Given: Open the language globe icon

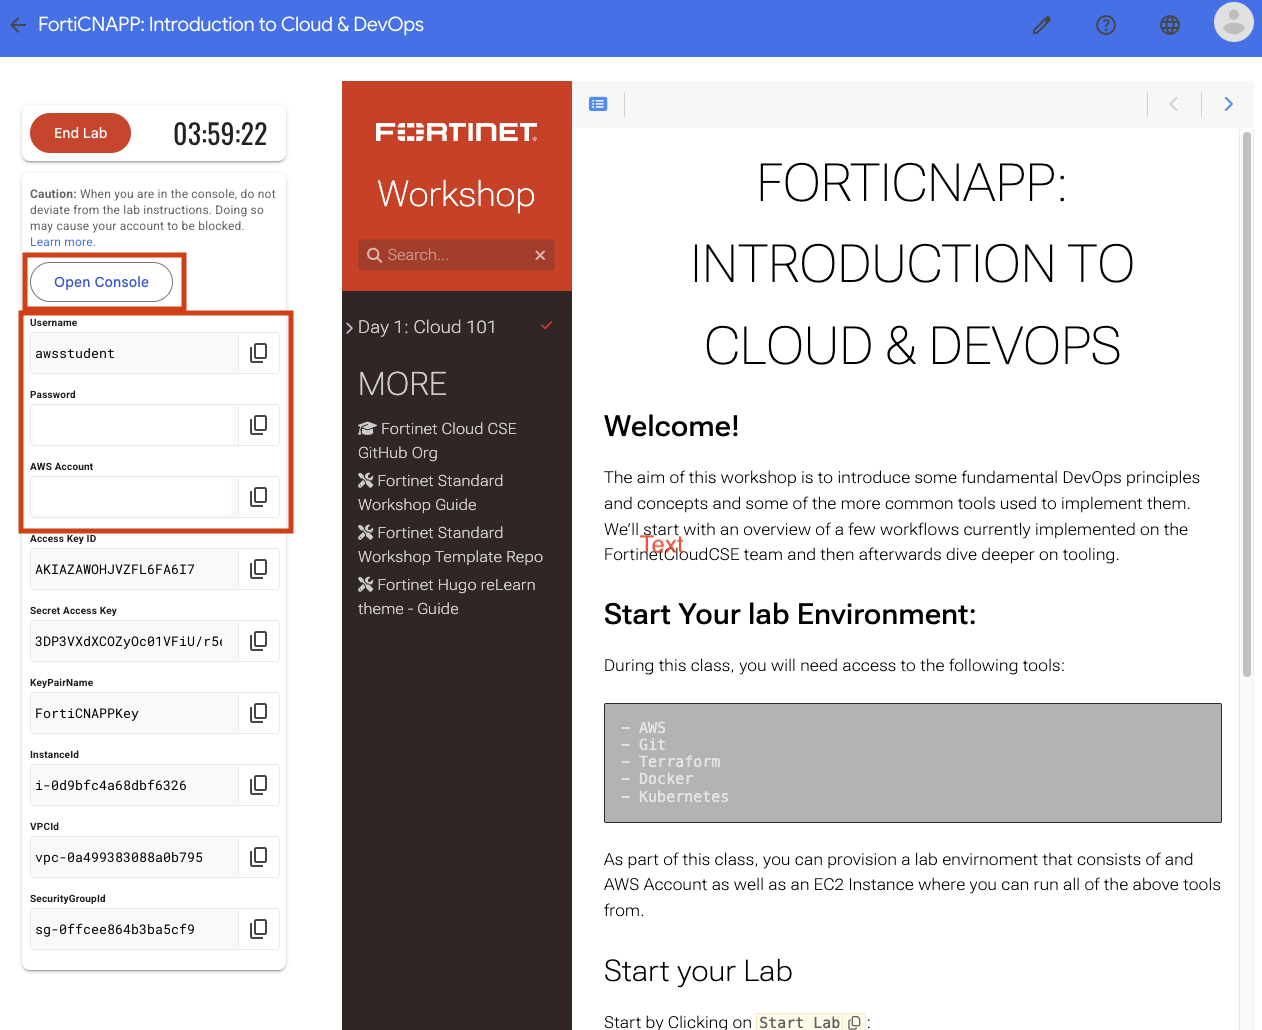Looking at the screenshot, I should [1170, 25].
